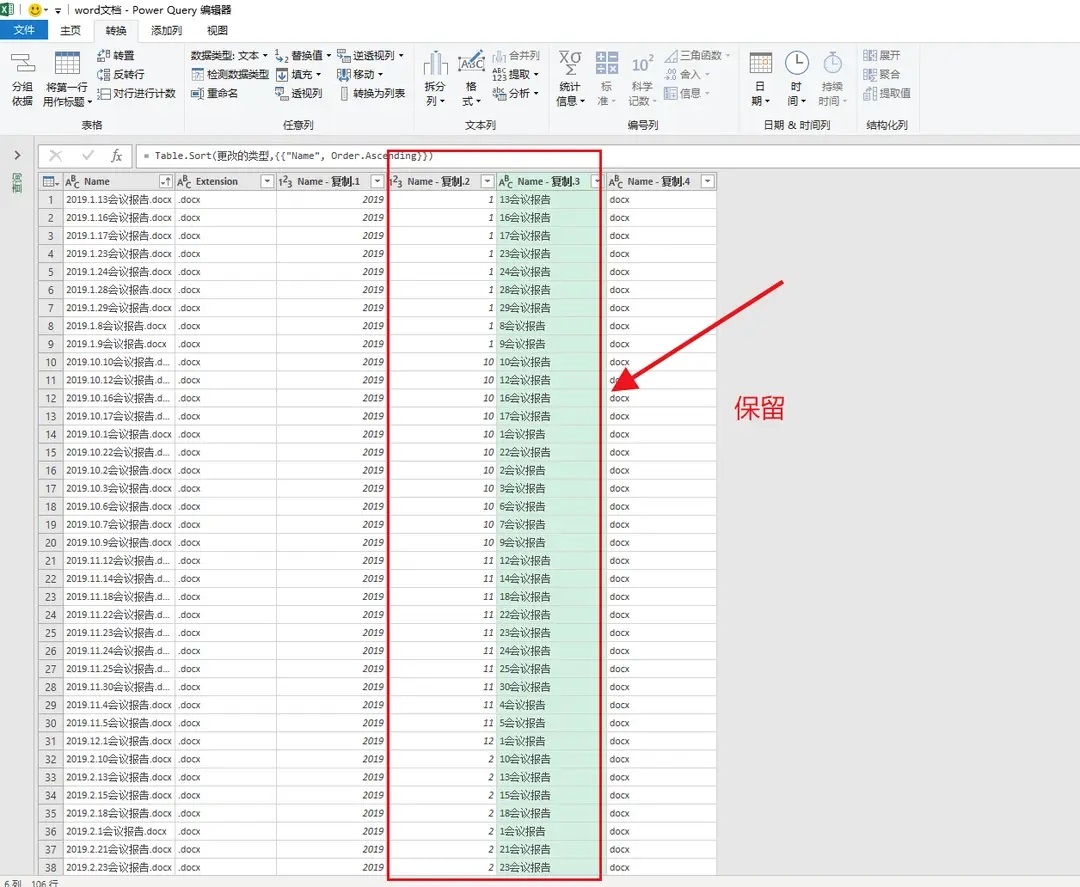Screen dimensions: 1080x887
Task: Open filter dropdown on Extension column
Action: click(x=266, y=182)
